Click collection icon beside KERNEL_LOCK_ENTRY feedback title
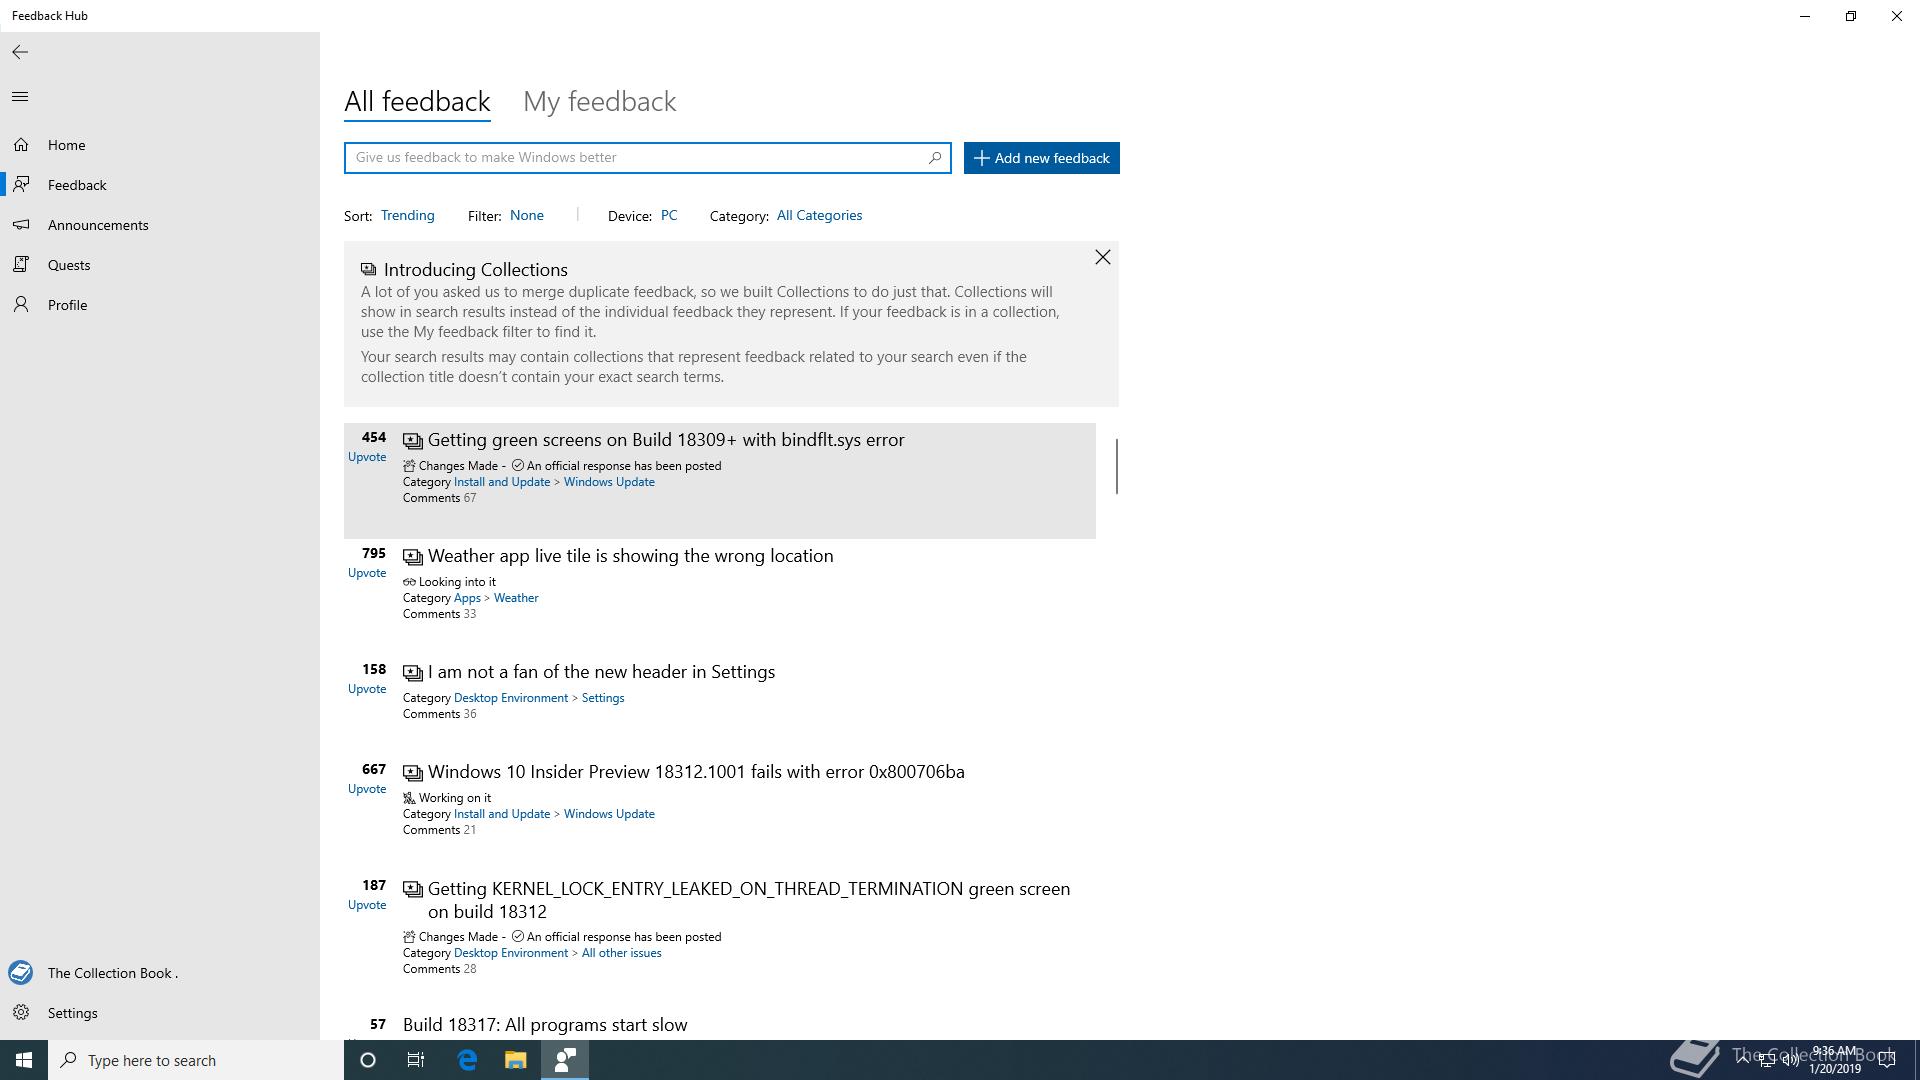The height and width of the screenshot is (1080, 1920). point(413,889)
